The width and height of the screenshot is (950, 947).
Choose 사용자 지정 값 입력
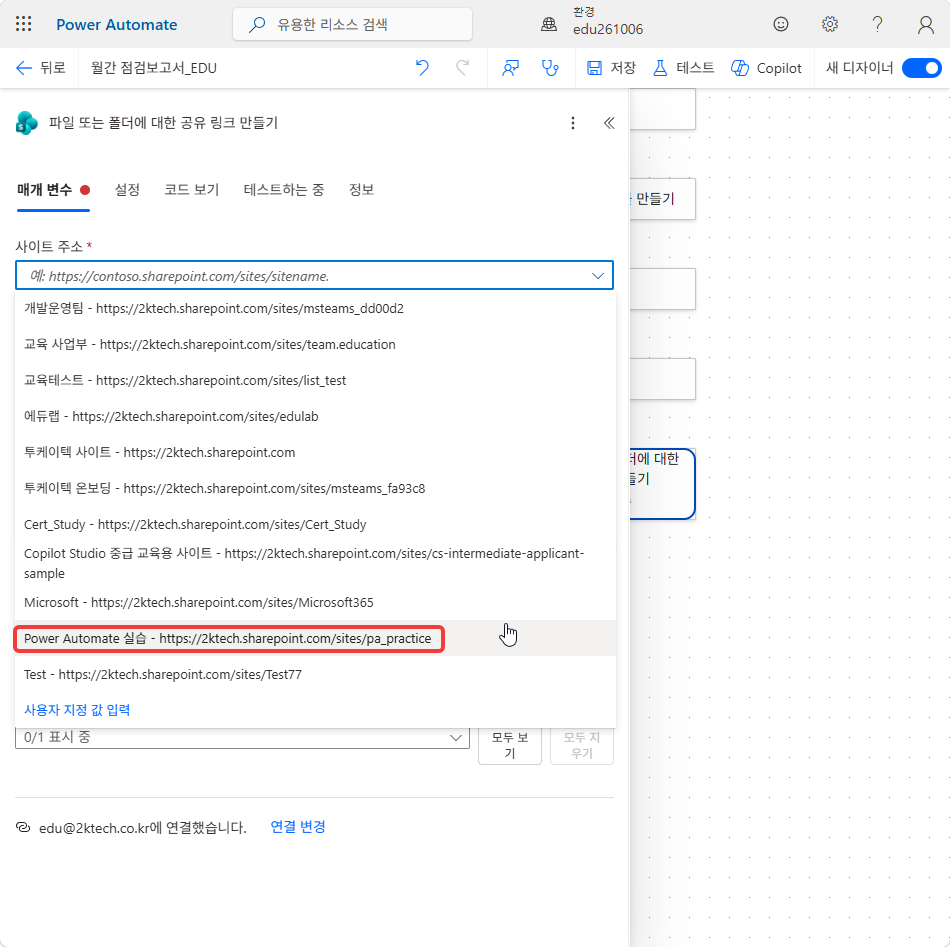tap(77, 710)
